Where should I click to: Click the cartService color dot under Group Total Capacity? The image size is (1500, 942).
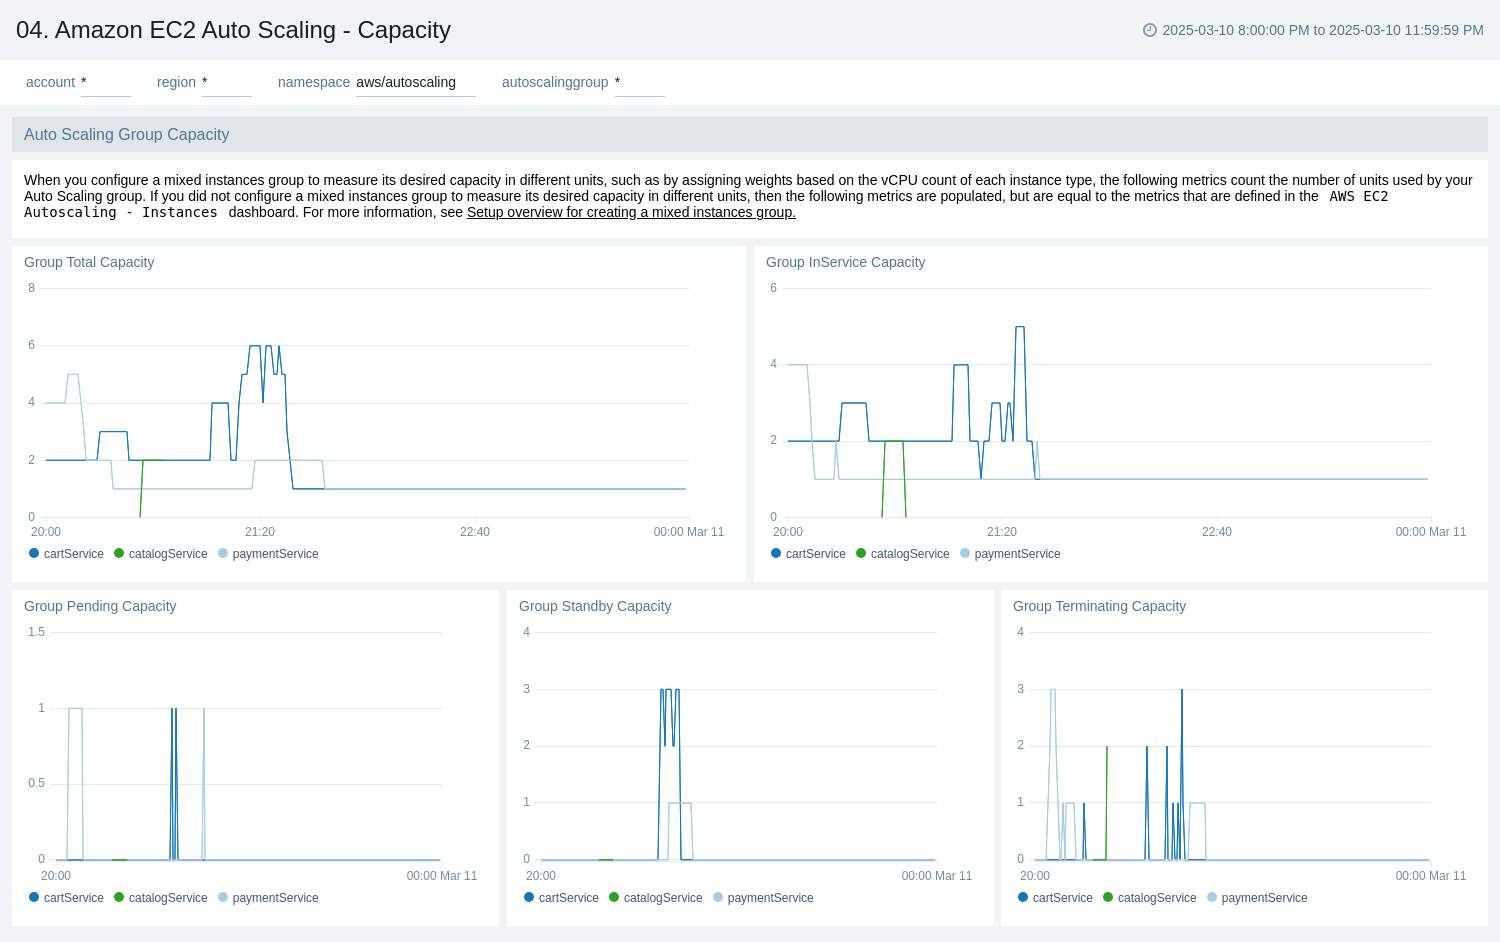coord(33,553)
